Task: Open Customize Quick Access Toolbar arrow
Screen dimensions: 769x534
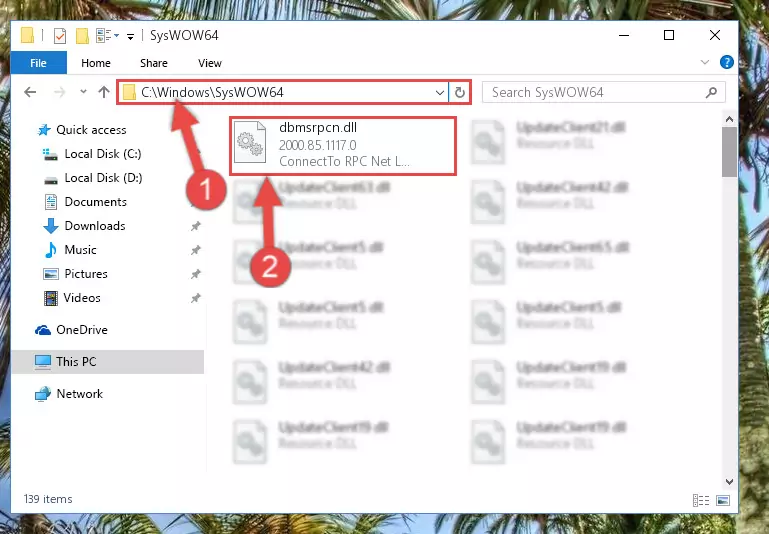Action: tap(130, 36)
